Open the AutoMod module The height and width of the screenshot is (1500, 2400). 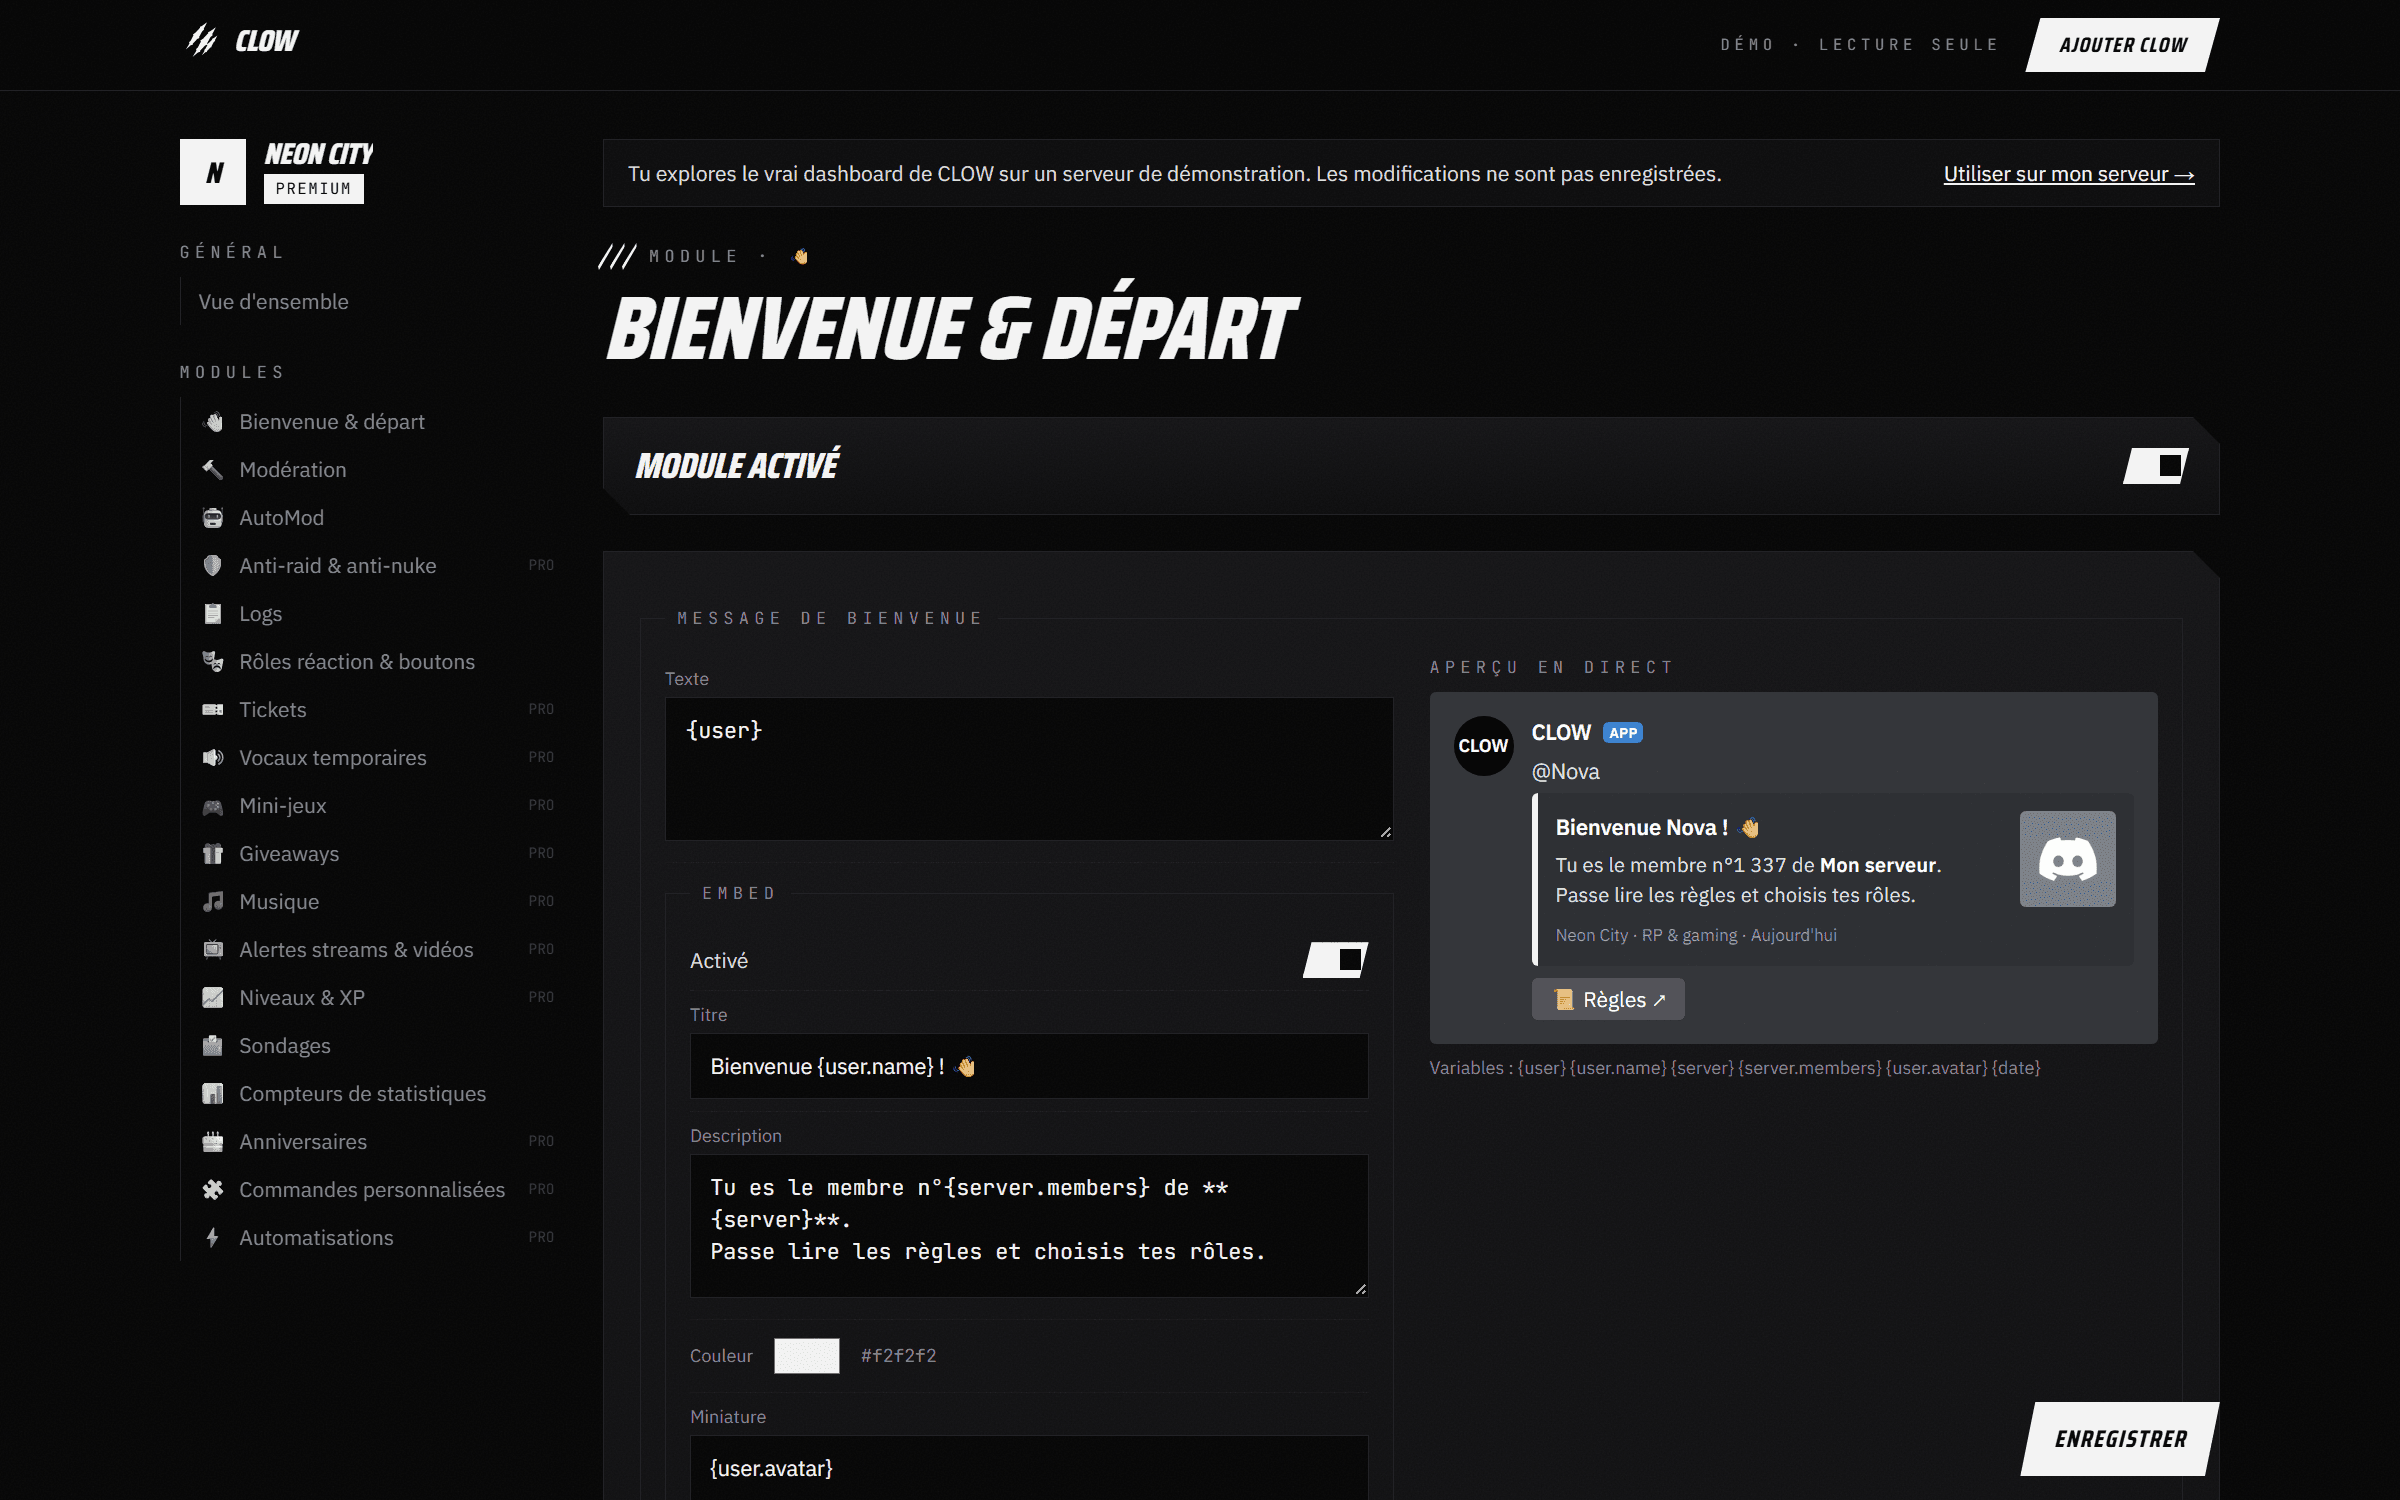click(281, 518)
